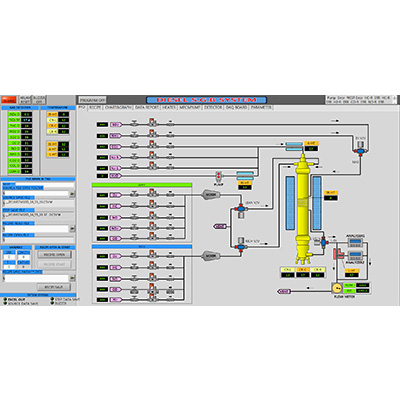The height and width of the screenshot is (400, 400).
Task: Switch to the DATA REPORT tab
Action: 147,108
